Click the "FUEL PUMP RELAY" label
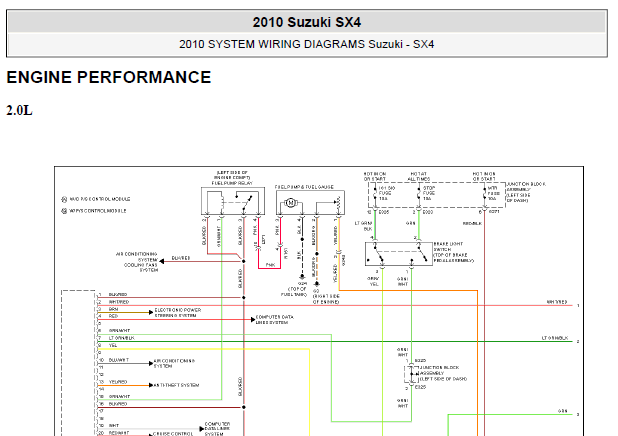This screenshot has height=436, width=618. (232, 183)
